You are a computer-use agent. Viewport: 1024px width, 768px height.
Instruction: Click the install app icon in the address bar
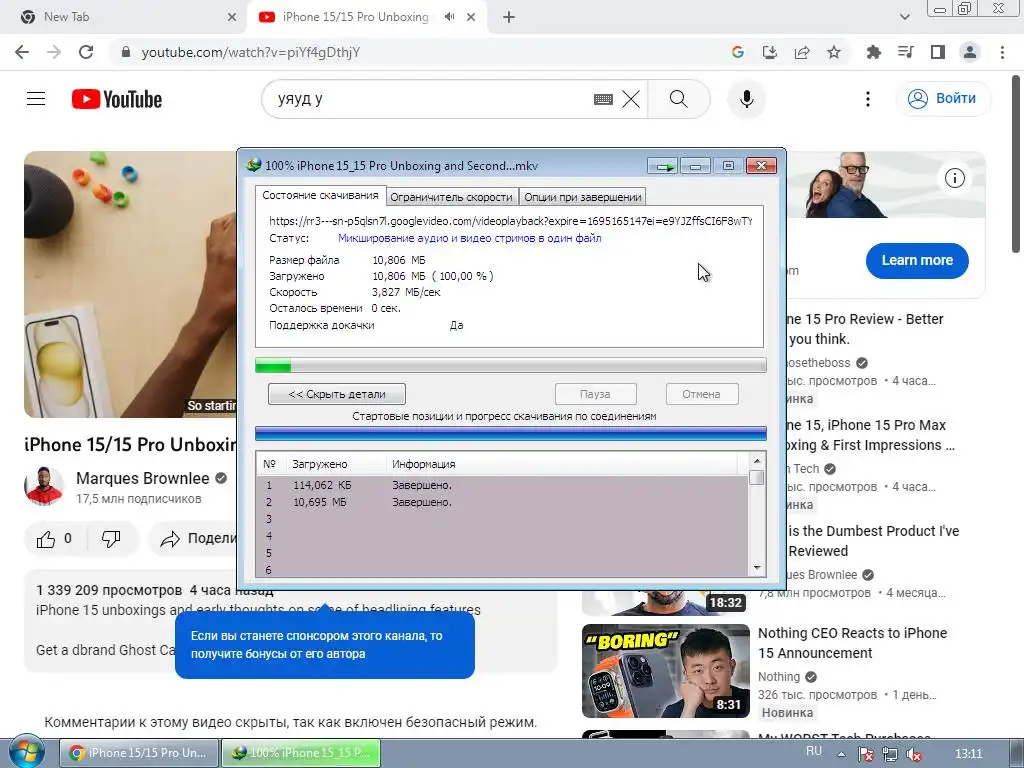tap(770, 52)
